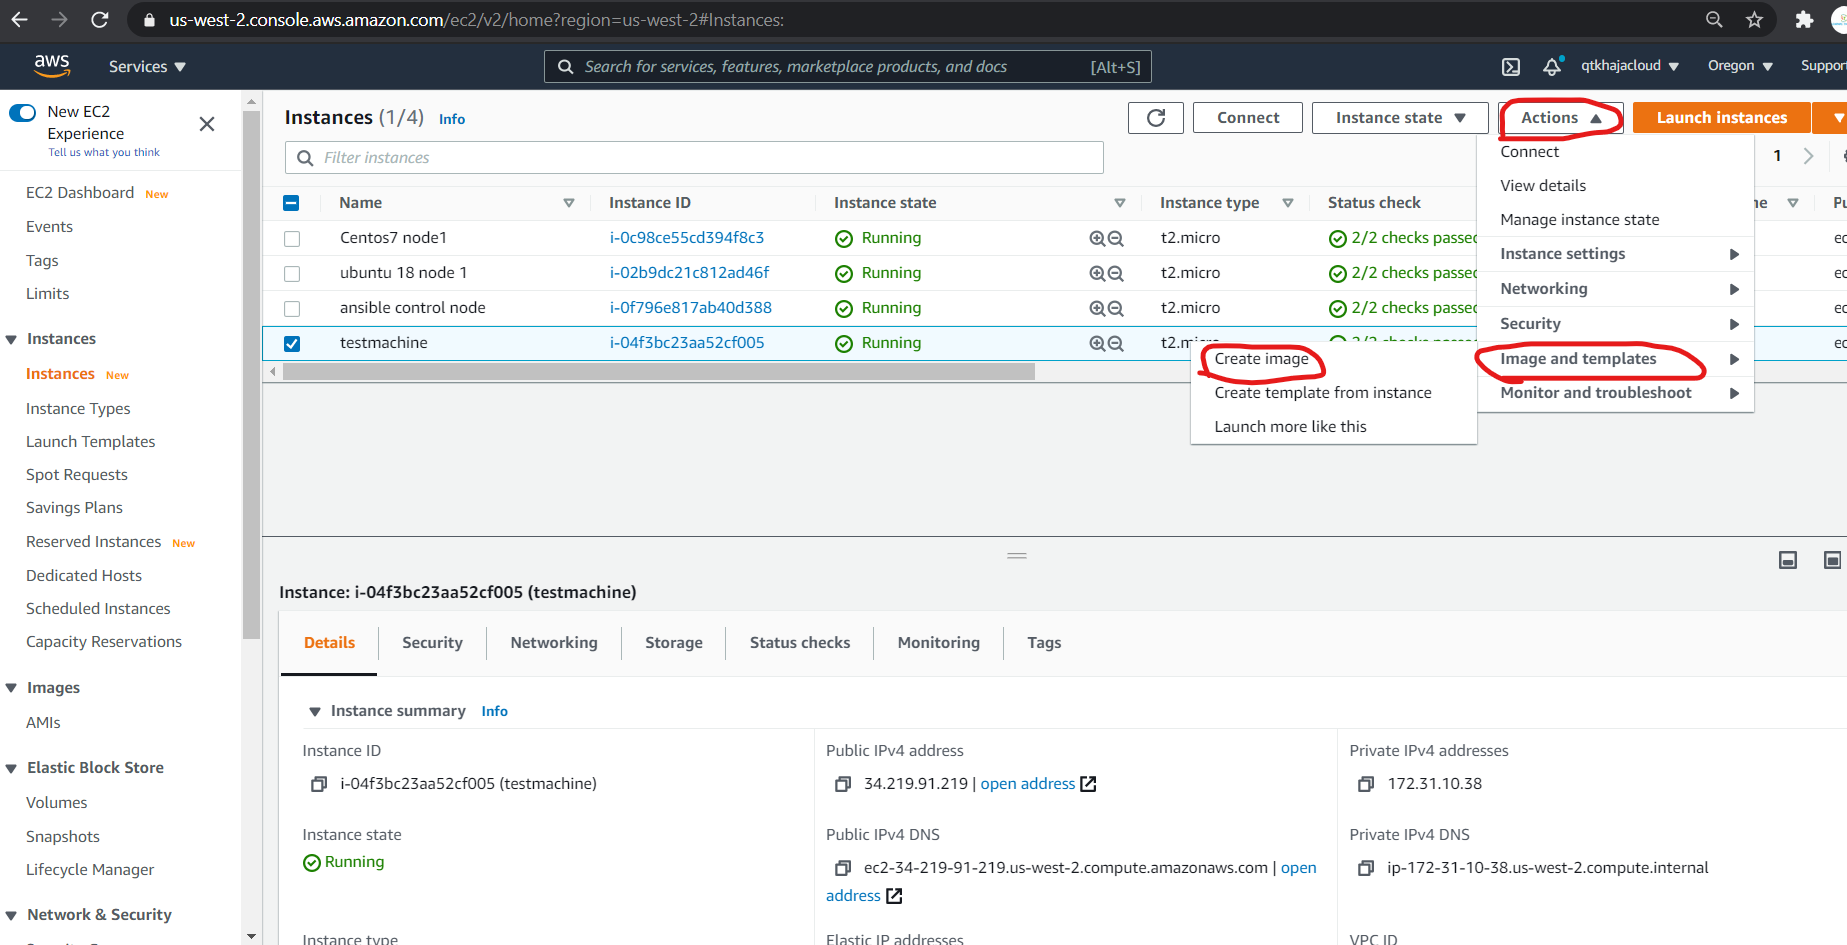Copy the Private IPv4 DNS with its copy icon
This screenshot has height=945, width=1847.
point(1366,868)
